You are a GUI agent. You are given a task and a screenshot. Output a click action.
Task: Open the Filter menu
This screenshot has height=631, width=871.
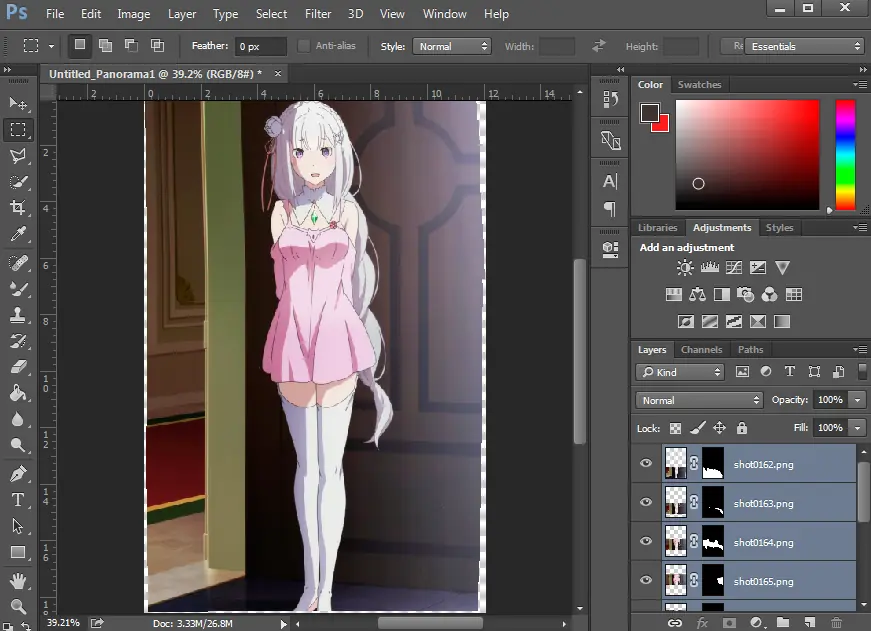pos(318,14)
